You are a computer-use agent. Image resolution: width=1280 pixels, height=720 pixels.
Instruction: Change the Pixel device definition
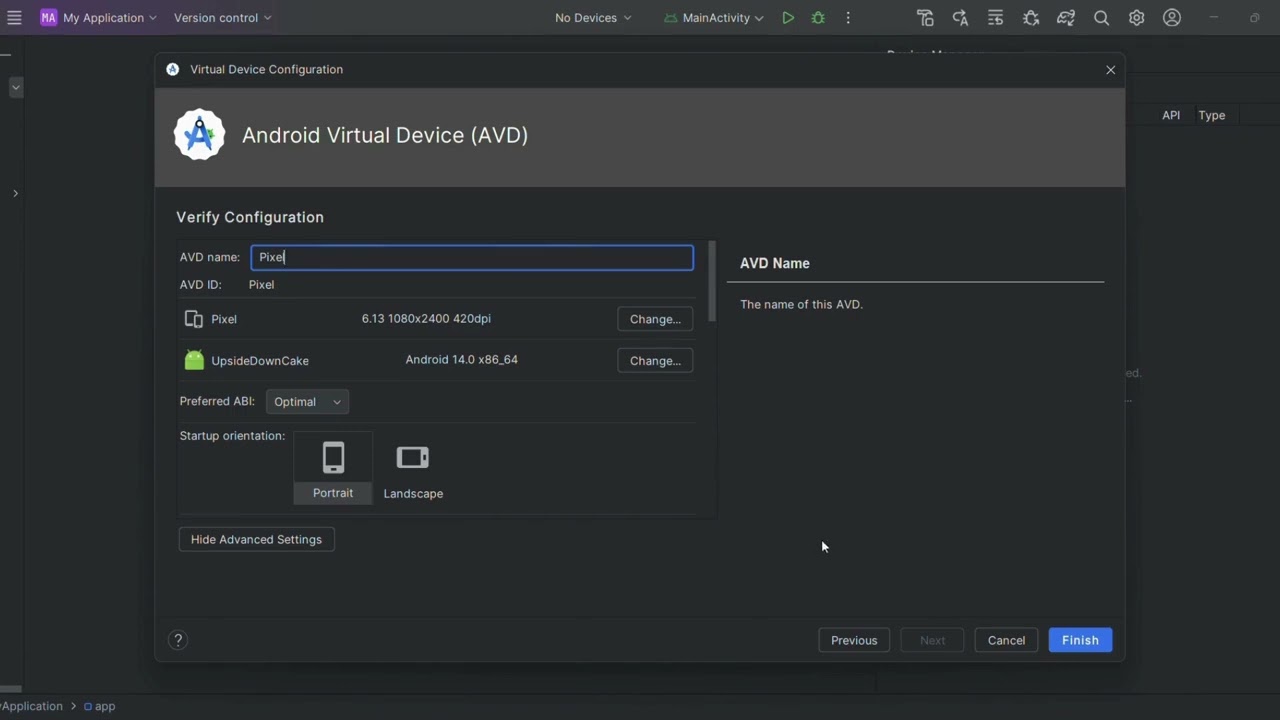coord(655,319)
